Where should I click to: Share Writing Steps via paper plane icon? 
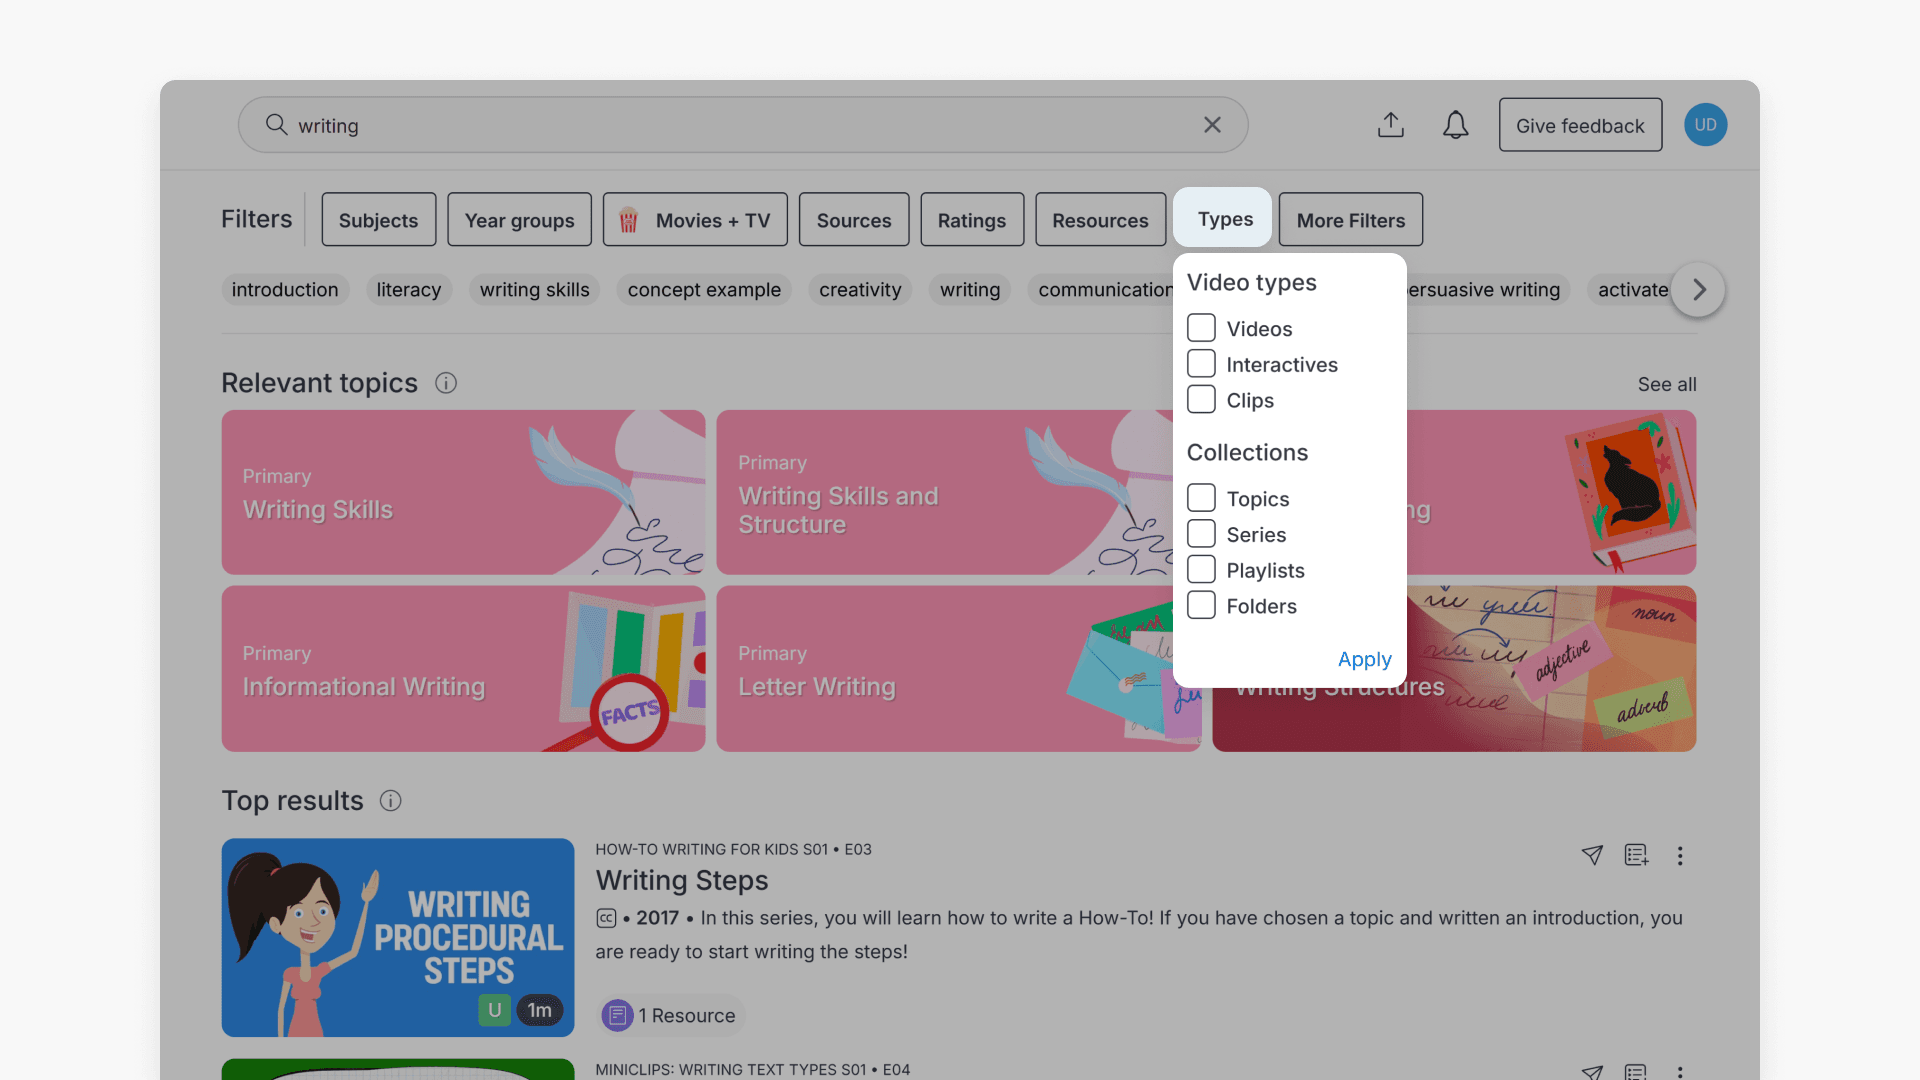click(x=1592, y=855)
